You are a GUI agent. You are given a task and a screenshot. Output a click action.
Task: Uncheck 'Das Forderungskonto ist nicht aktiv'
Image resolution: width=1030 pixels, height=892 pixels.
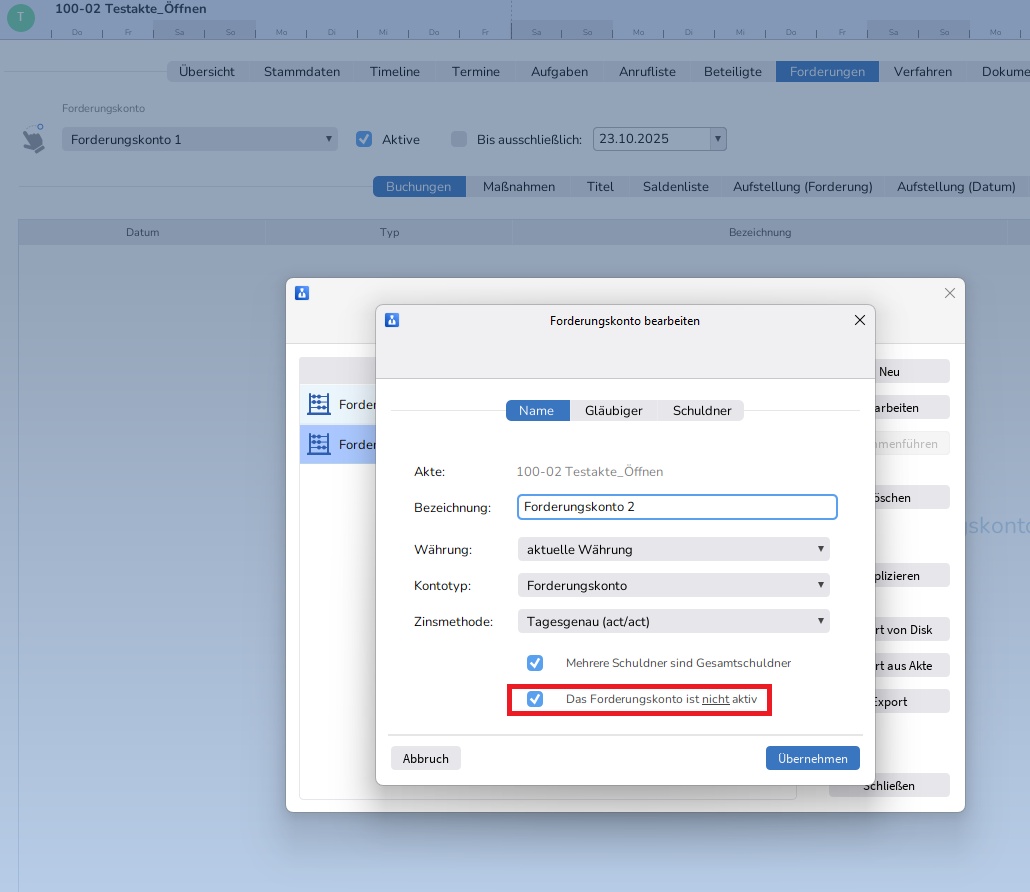(x=535, y=699)
